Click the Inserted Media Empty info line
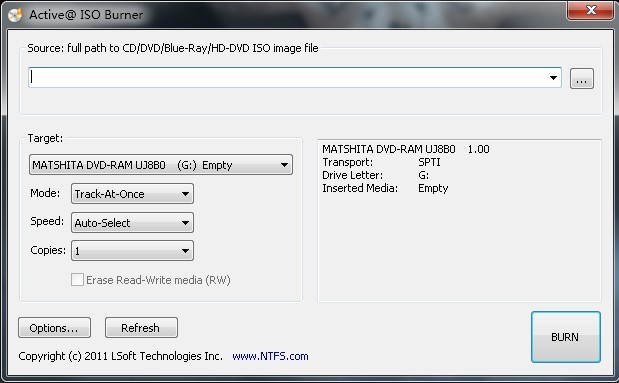 385,188
